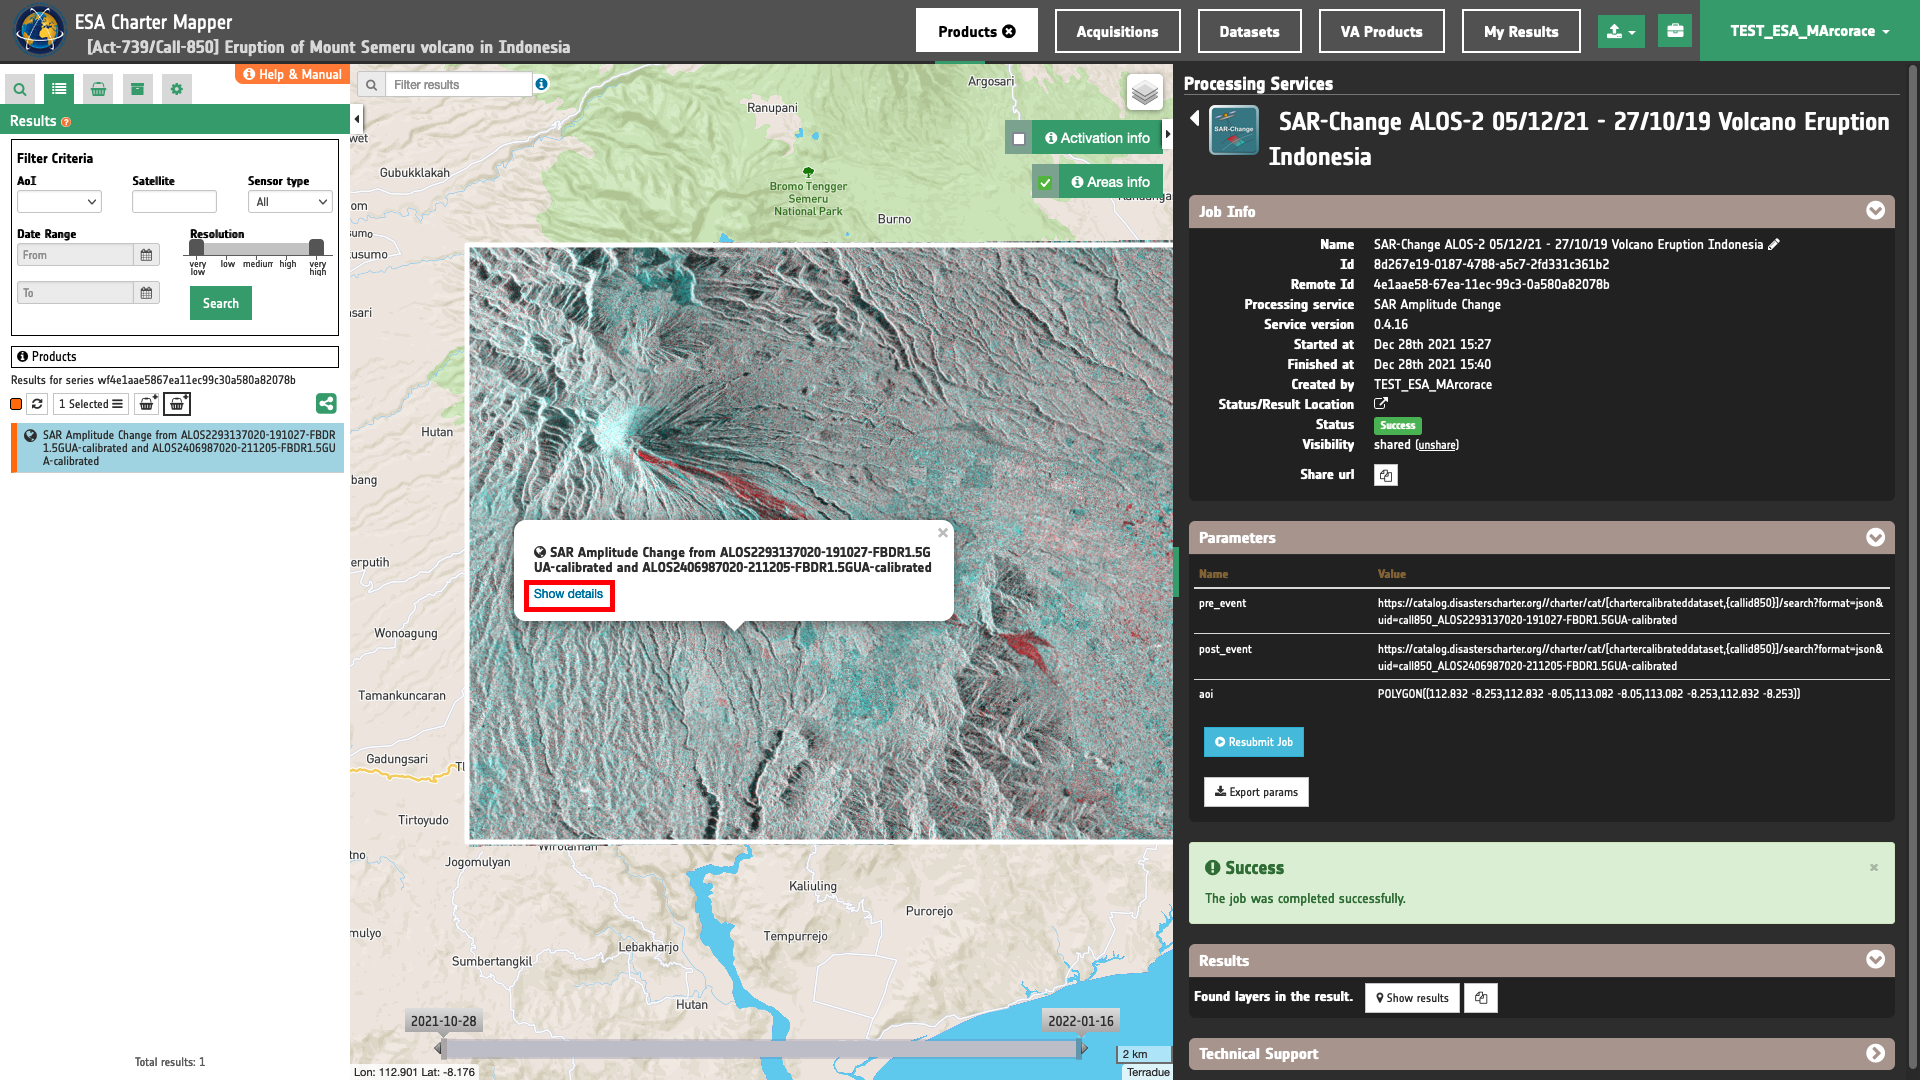Click the green share results icon

click(x=326, y=404)
